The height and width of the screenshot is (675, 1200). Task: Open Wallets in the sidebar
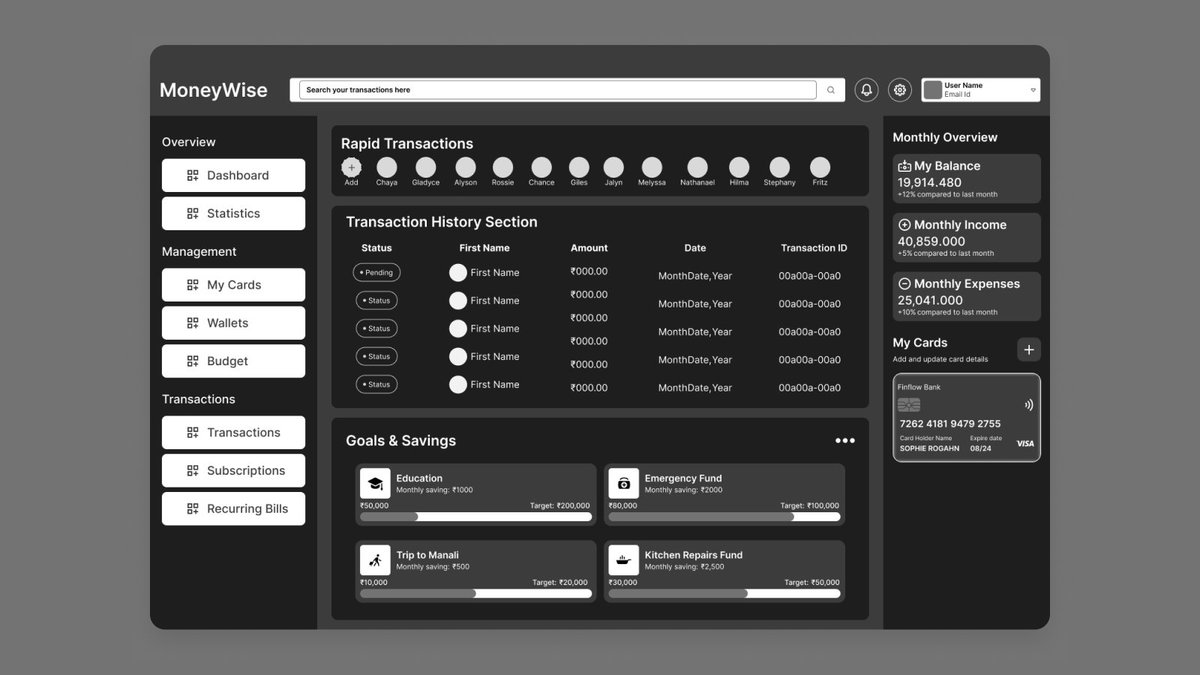[x=233, y=323]
